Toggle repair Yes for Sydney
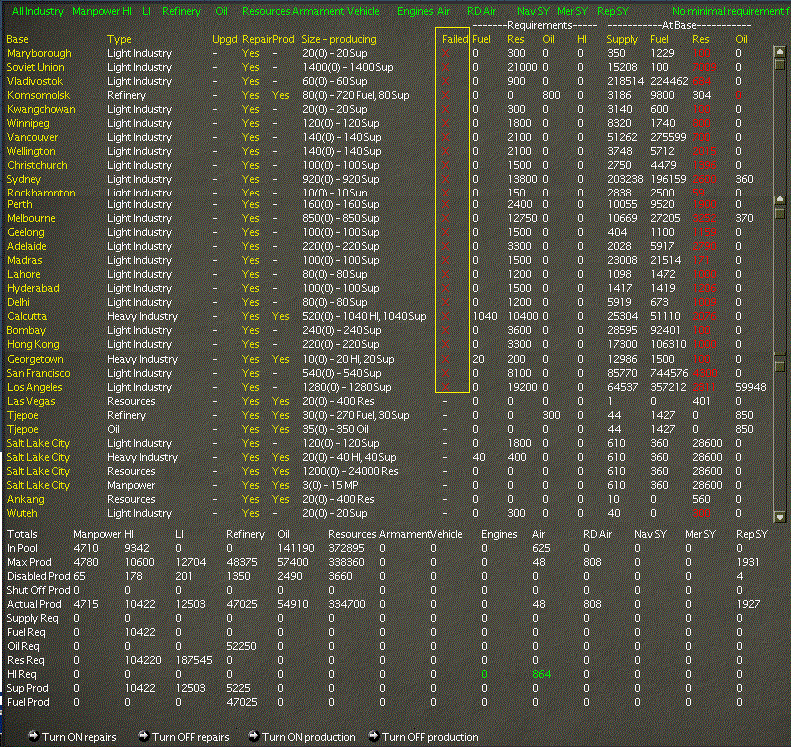791x747 pixels. [250, 179]
